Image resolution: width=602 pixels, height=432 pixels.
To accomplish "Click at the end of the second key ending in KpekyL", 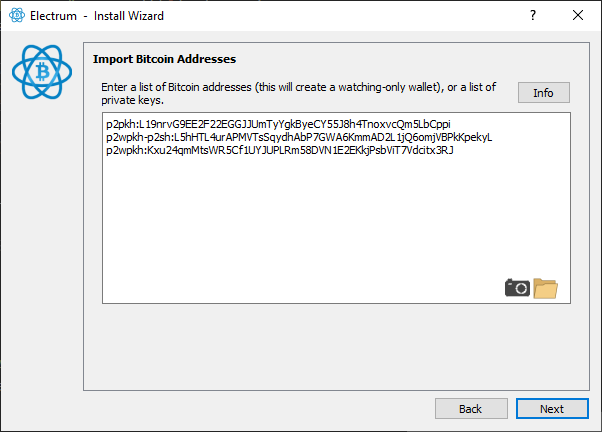I will (x=492, y=137).
